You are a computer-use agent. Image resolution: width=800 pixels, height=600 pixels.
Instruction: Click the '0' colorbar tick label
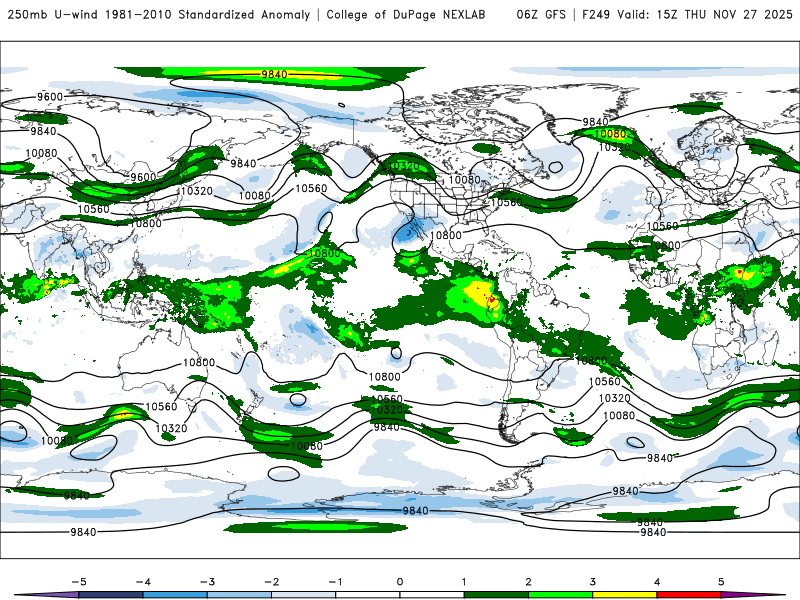pos(400,582)
